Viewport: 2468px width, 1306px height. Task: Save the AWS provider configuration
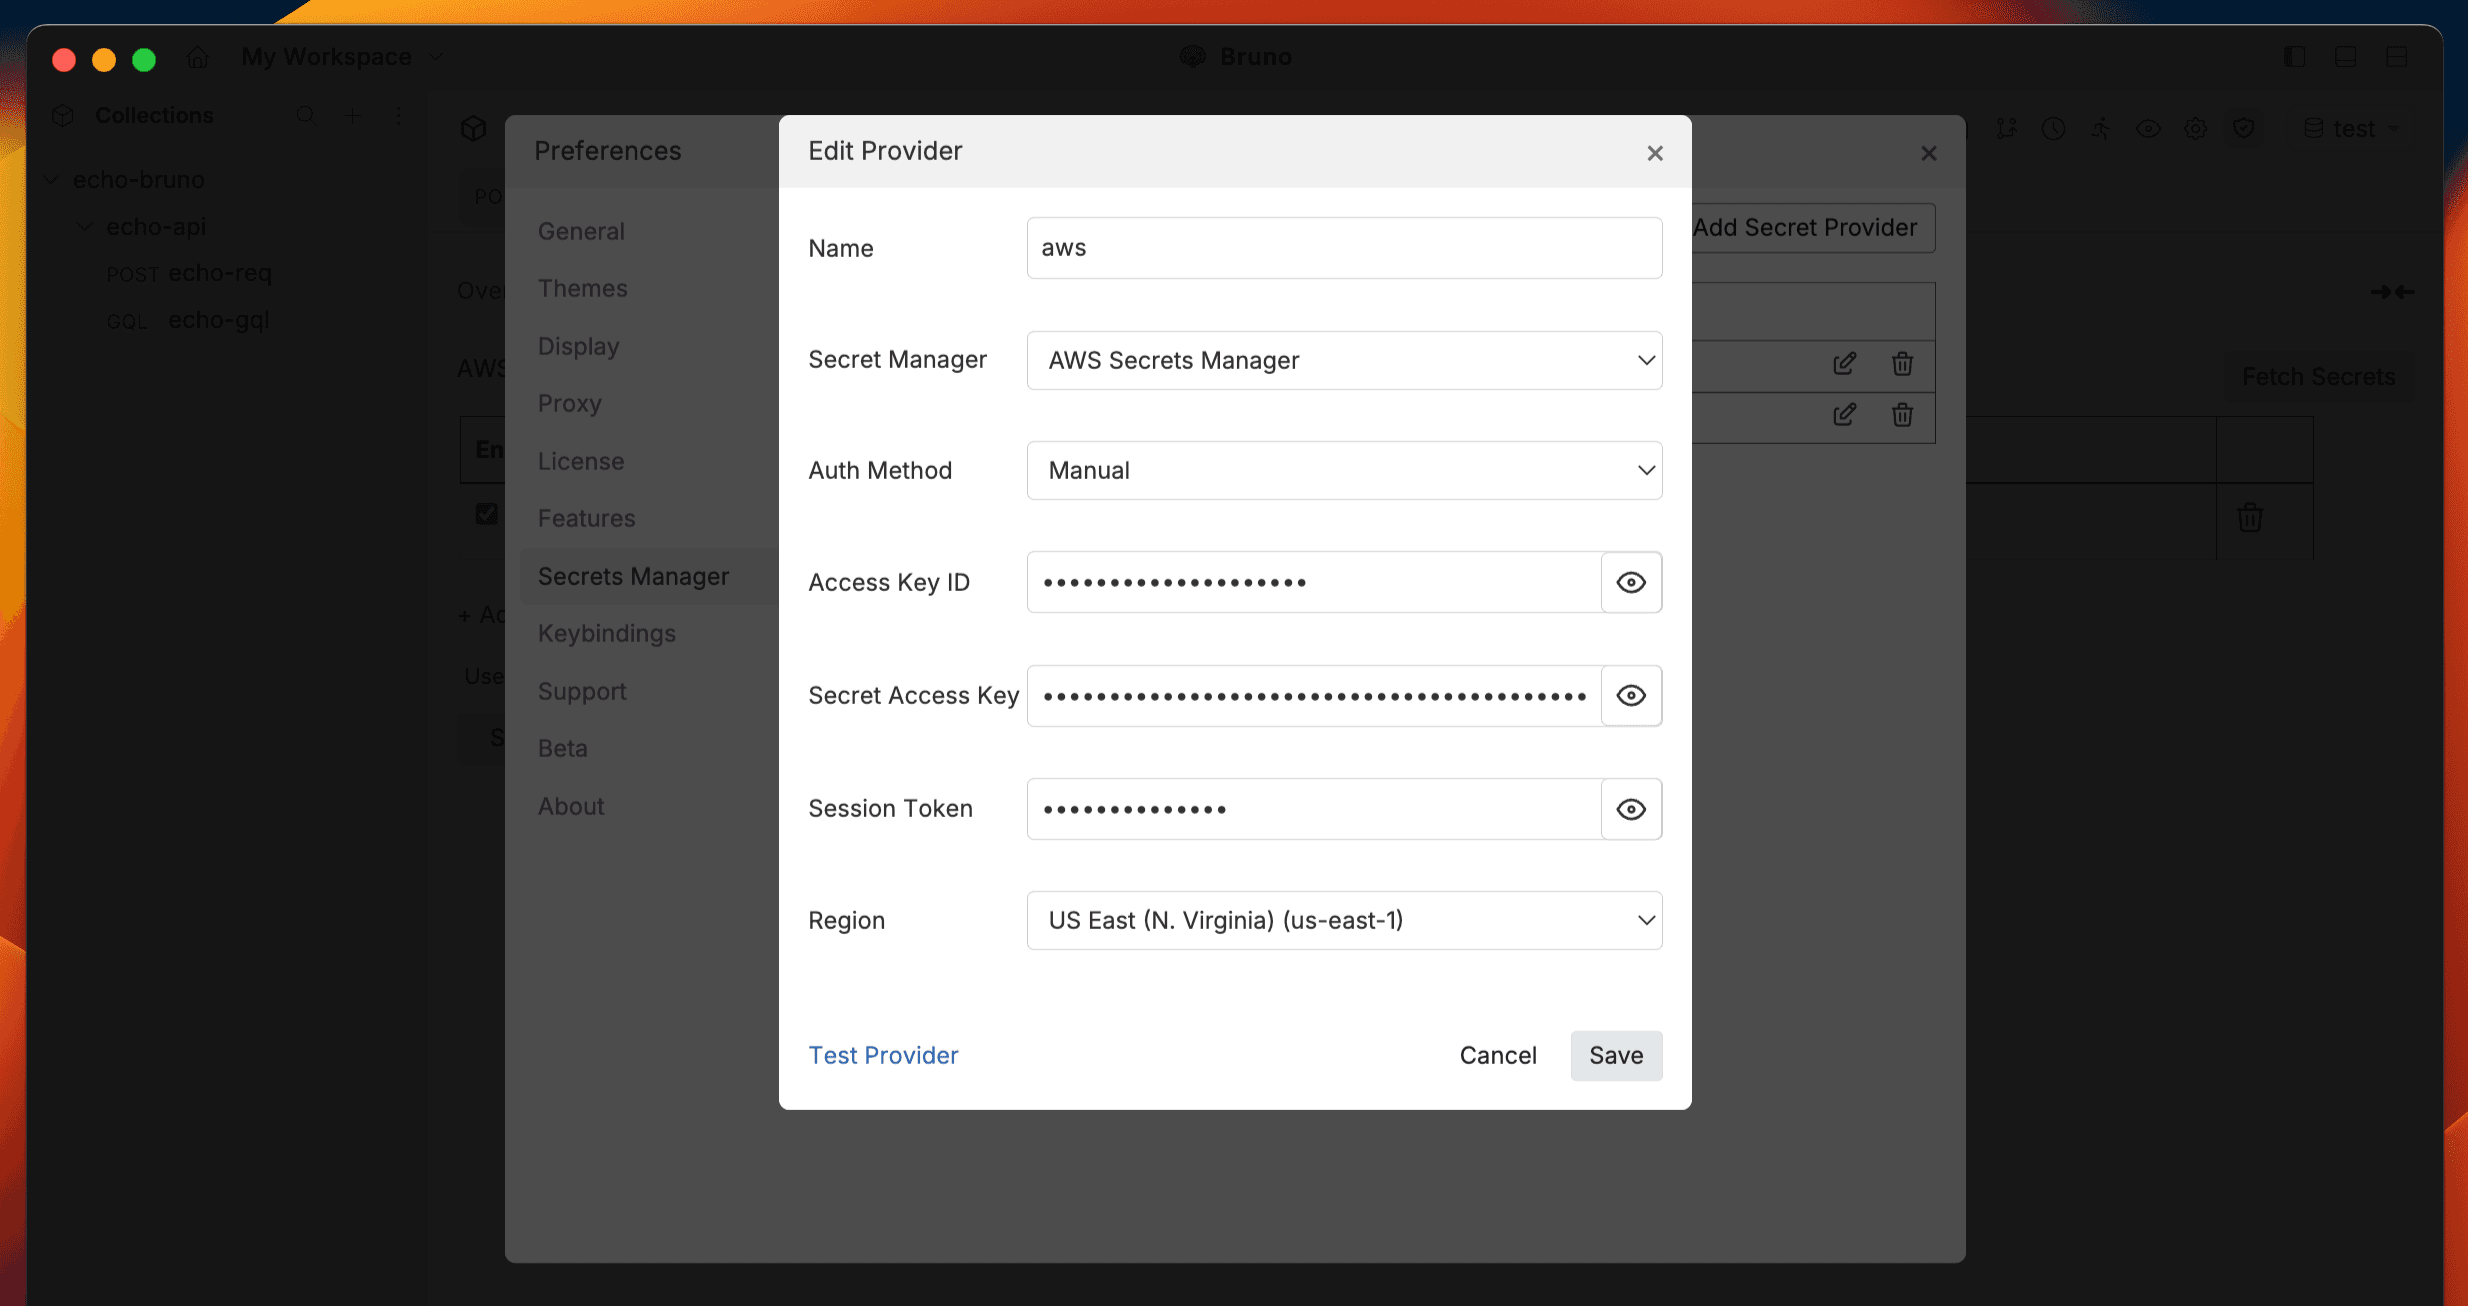[1615, 1055]
